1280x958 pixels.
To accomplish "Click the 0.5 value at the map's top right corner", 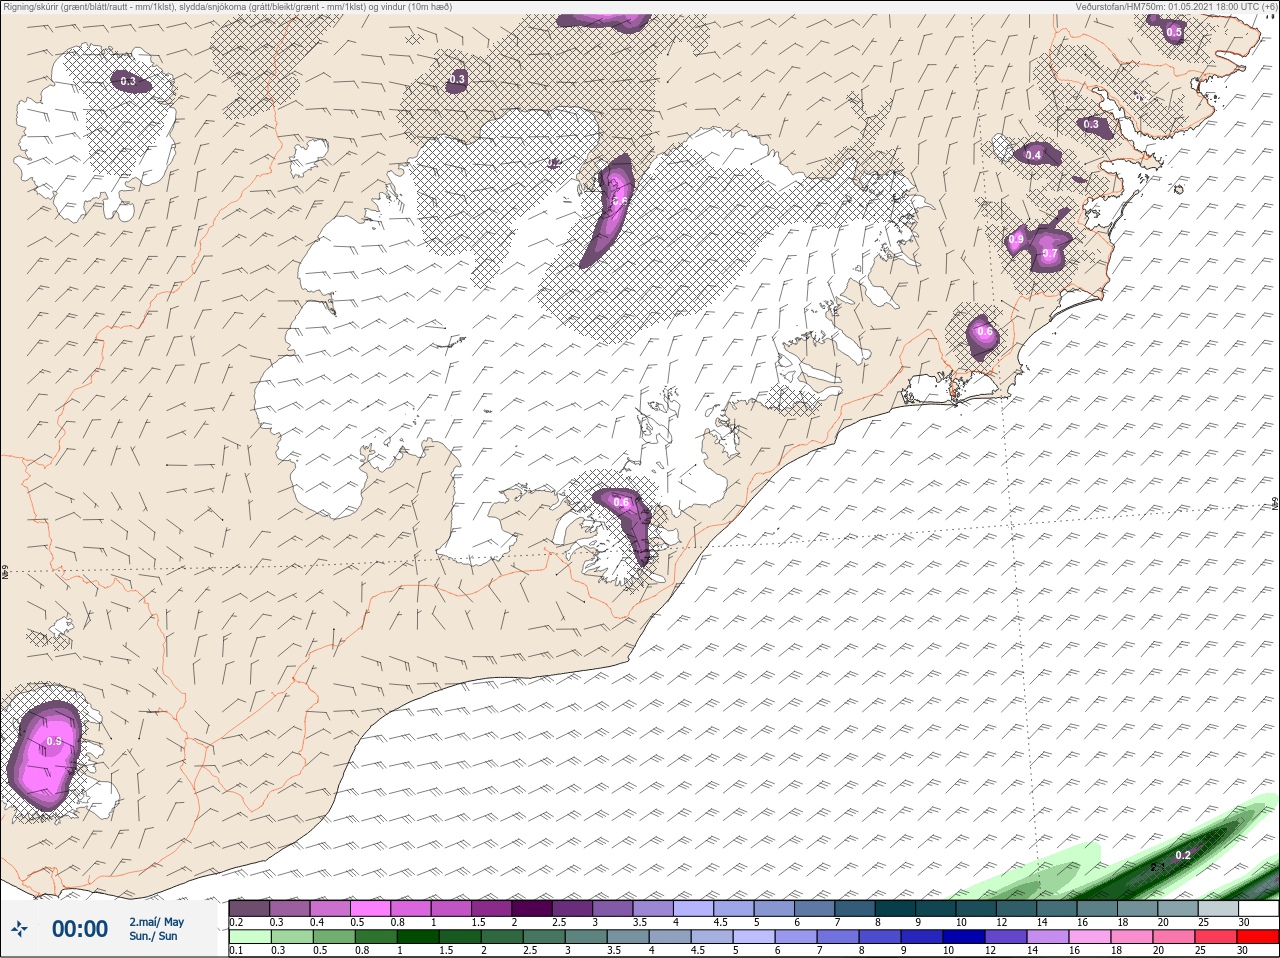I will (1174, 32).
